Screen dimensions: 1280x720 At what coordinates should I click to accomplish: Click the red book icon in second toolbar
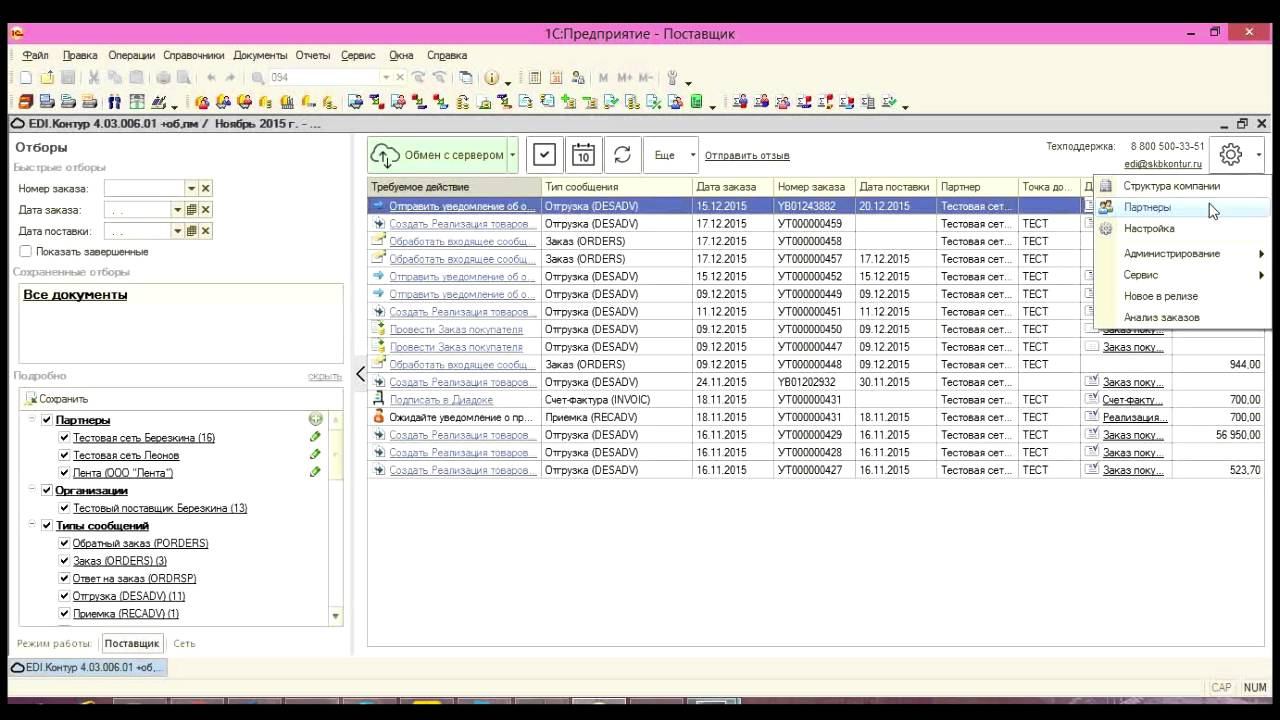(x=25, y=102)
